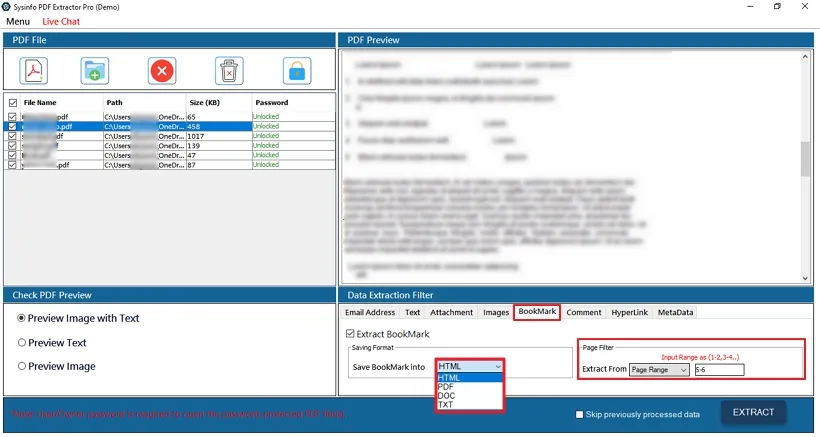
Task: Toggle the Extract BookMark checkbox
Action: click(x=350, y=334)
